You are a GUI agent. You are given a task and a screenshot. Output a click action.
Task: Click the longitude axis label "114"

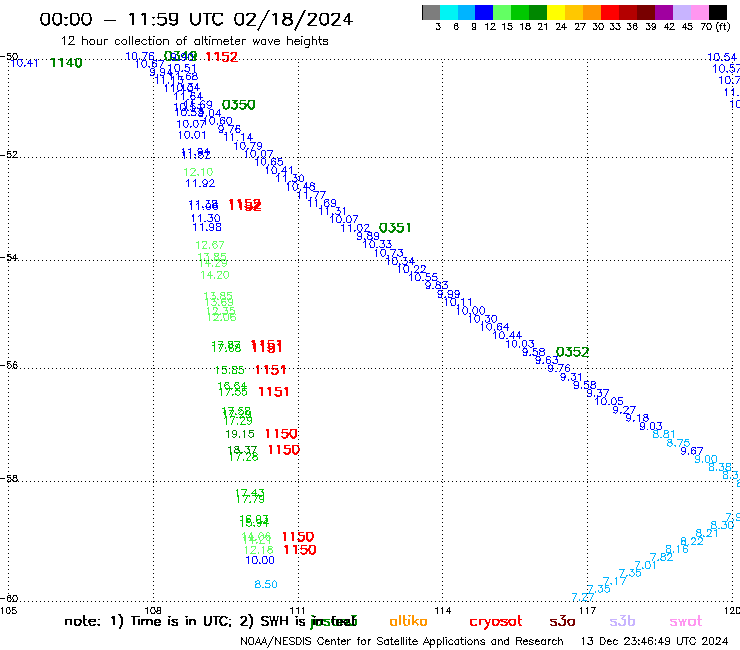pyautogui.click(x=443, y=611)
